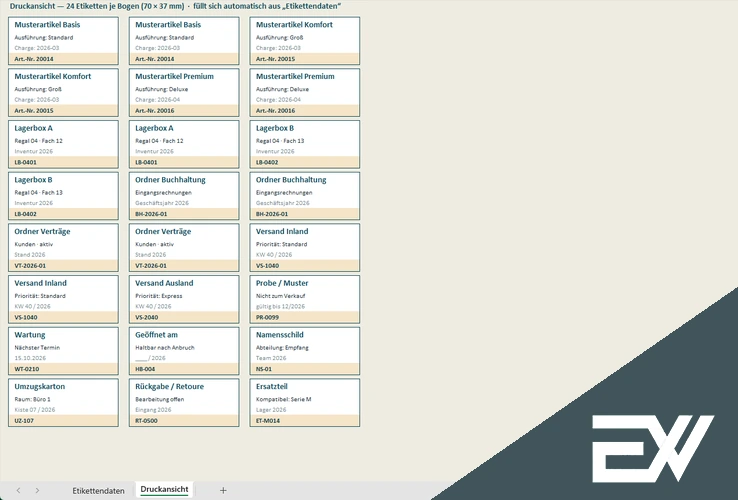Select the VS-2040 code cell

point(184,317)
